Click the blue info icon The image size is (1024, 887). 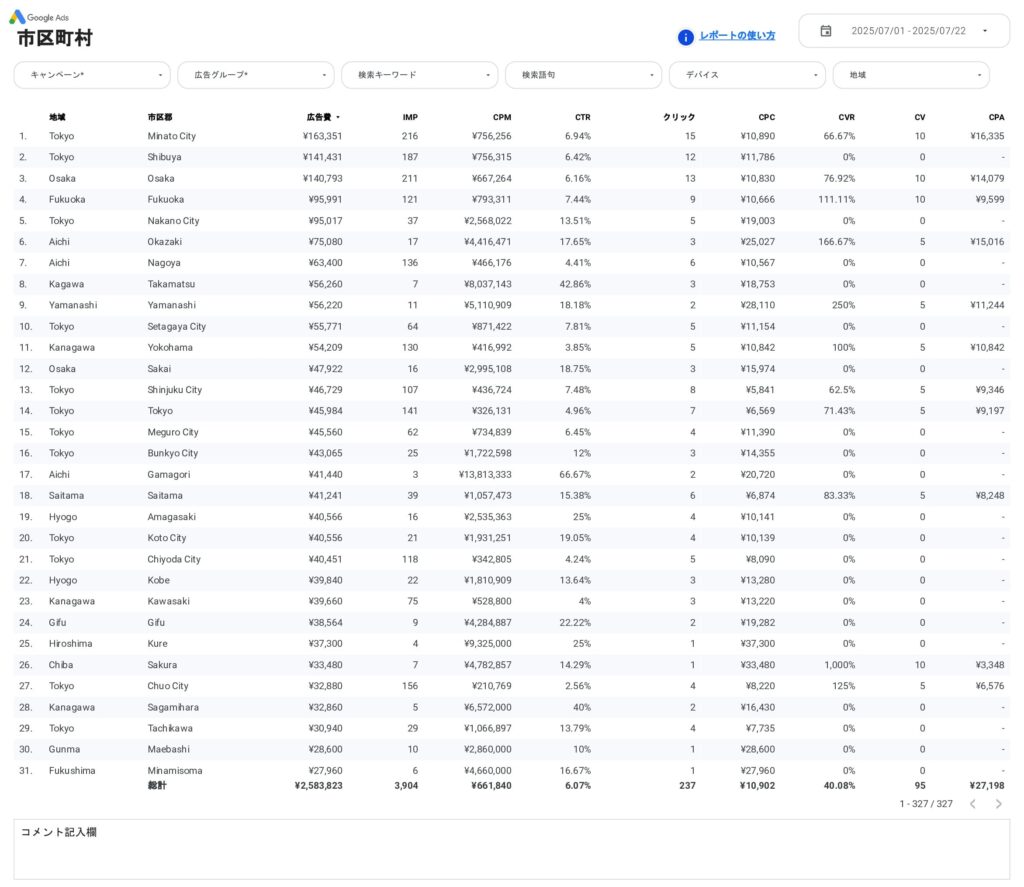[x=686, y=37]
